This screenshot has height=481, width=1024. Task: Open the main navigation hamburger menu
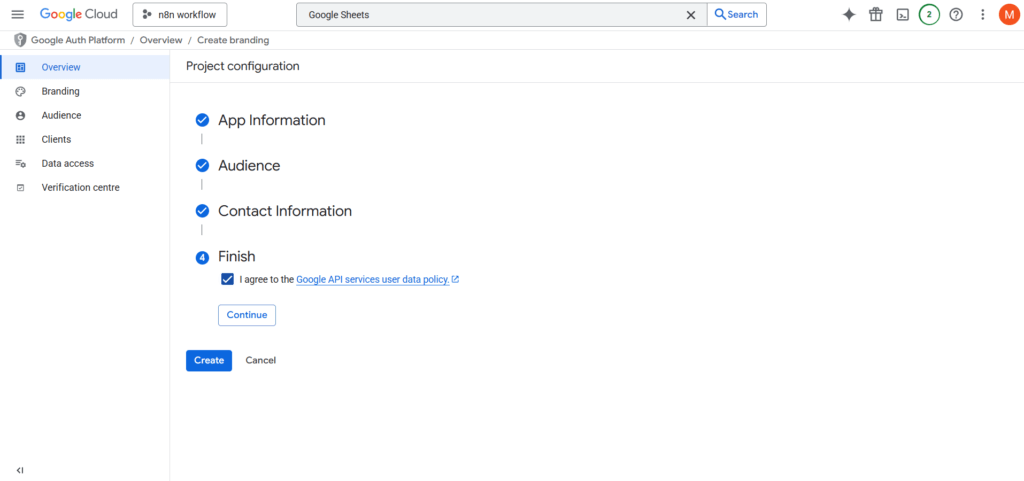[x=17, y=15]
